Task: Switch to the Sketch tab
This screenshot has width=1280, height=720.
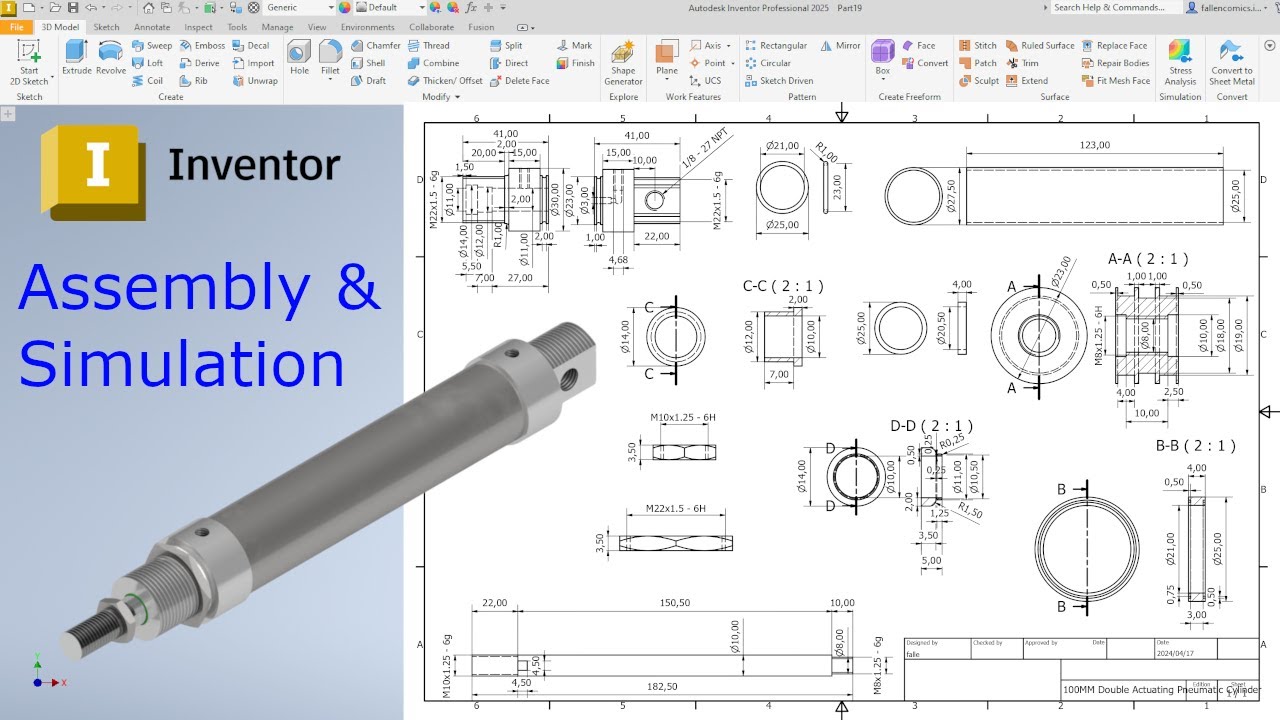Action: point(106,27)
